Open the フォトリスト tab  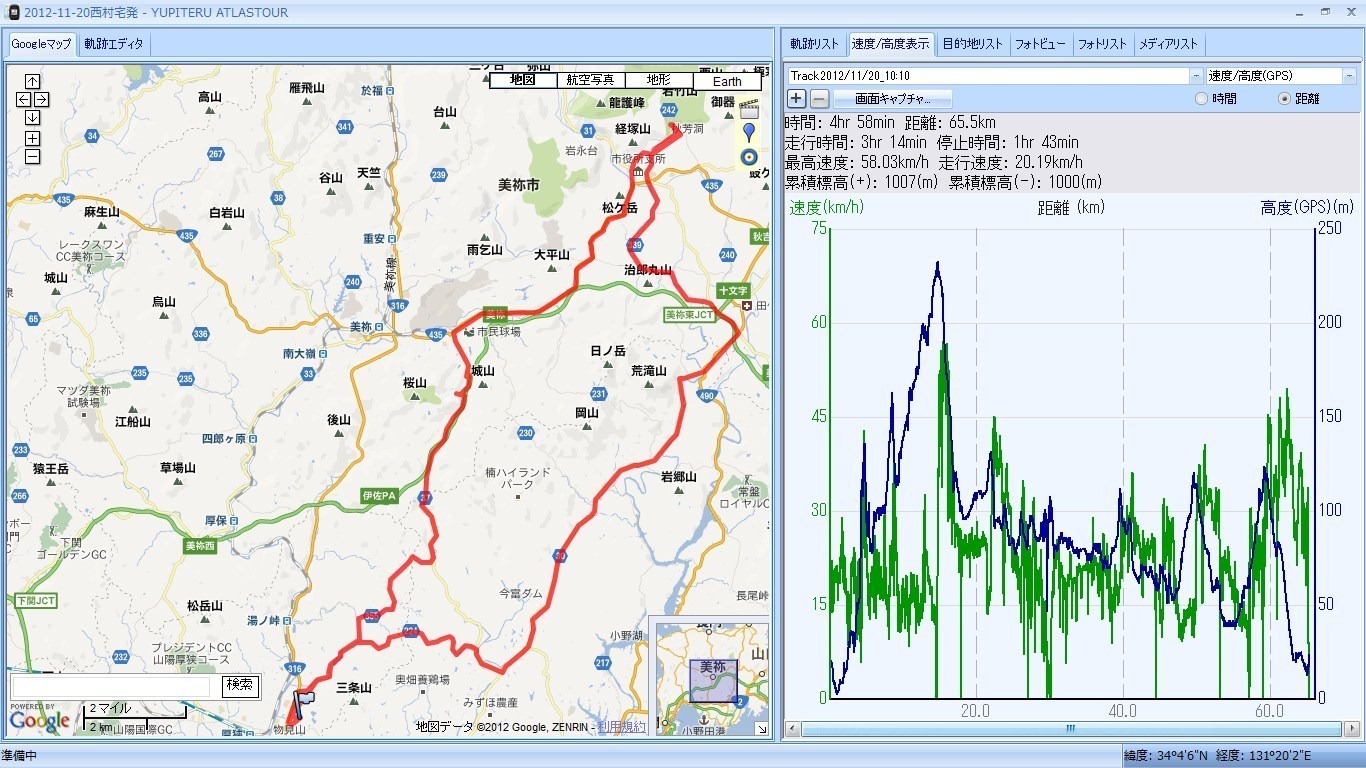(1102, 44)
